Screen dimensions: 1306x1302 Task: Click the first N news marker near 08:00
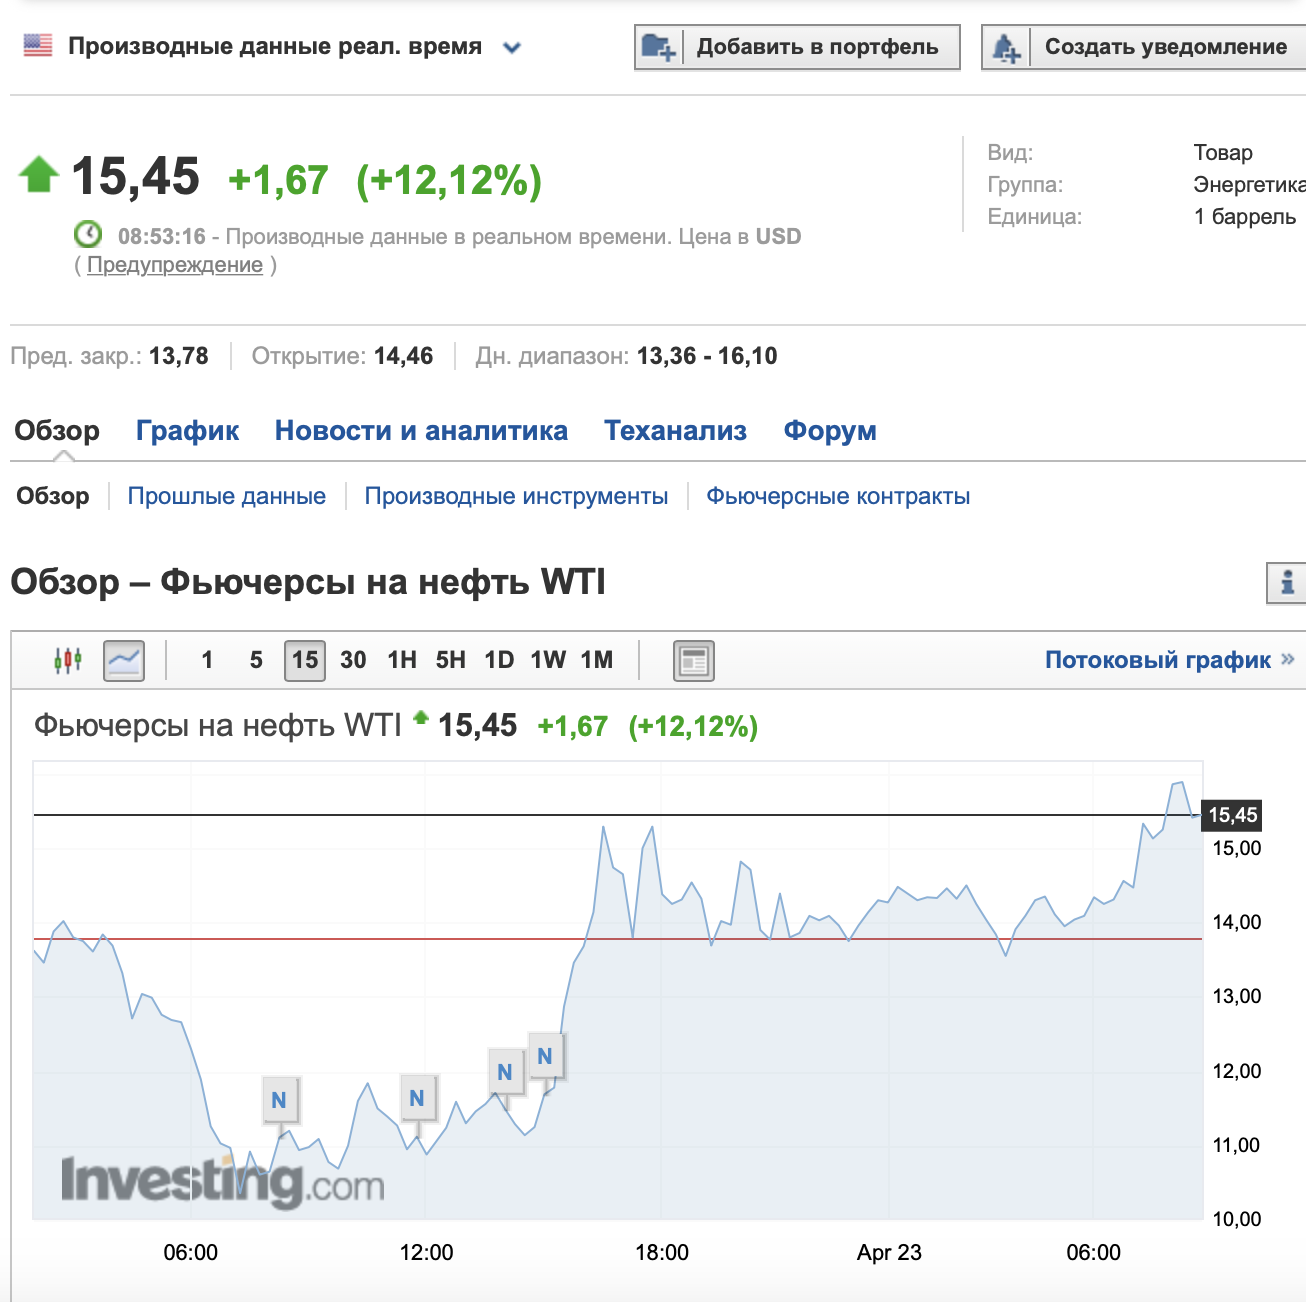click(279, 1100)
